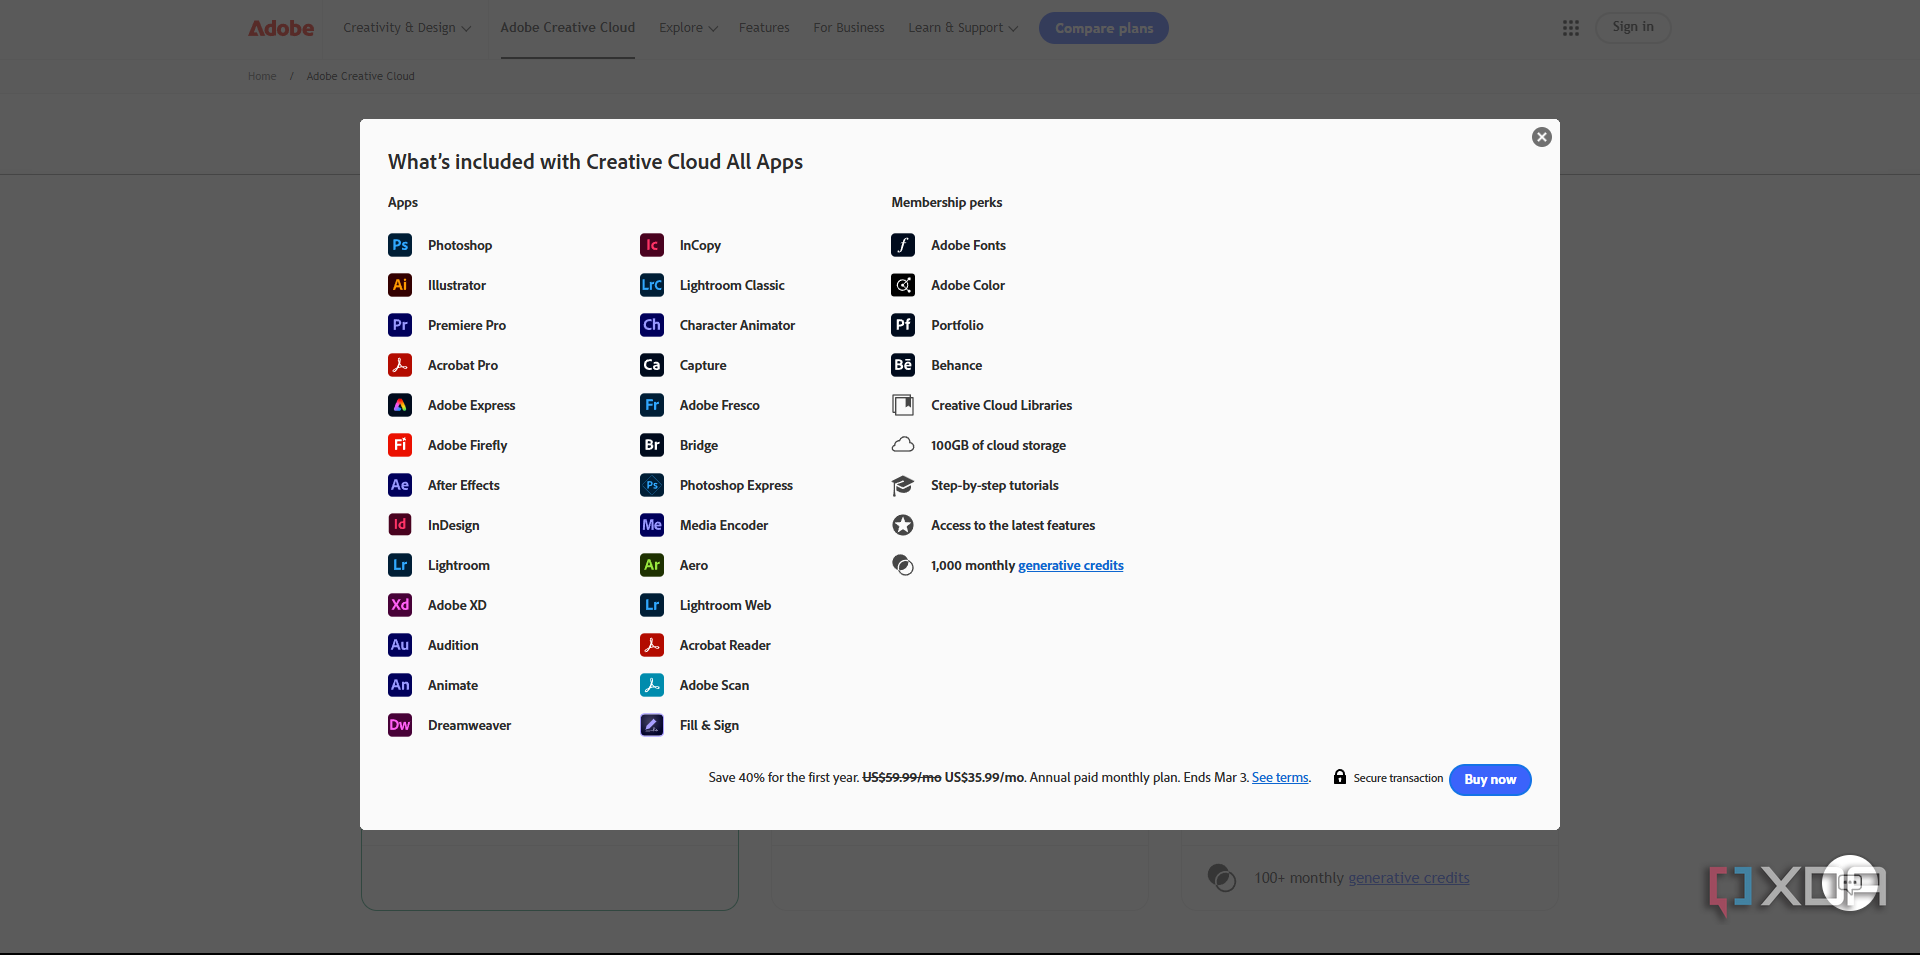Expand the Explore menu
Image resolution: width=1920 pixels, height=955 pixels.
688,28
